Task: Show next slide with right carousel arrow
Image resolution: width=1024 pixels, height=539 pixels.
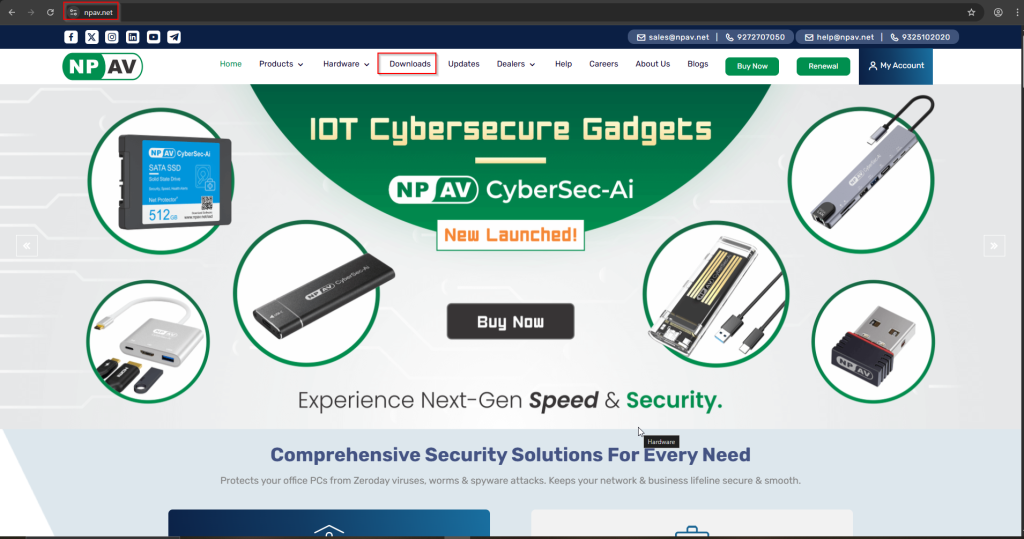Action: click(x=994, y=246)
